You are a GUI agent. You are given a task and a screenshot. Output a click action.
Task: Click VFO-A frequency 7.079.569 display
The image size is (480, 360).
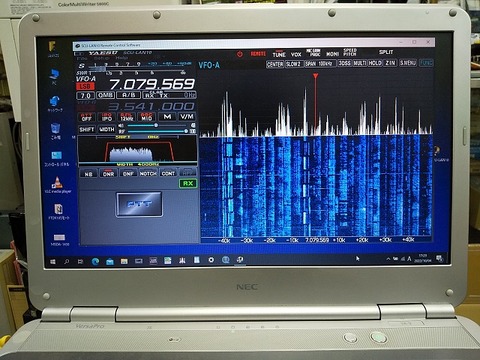tap(152, 84)
